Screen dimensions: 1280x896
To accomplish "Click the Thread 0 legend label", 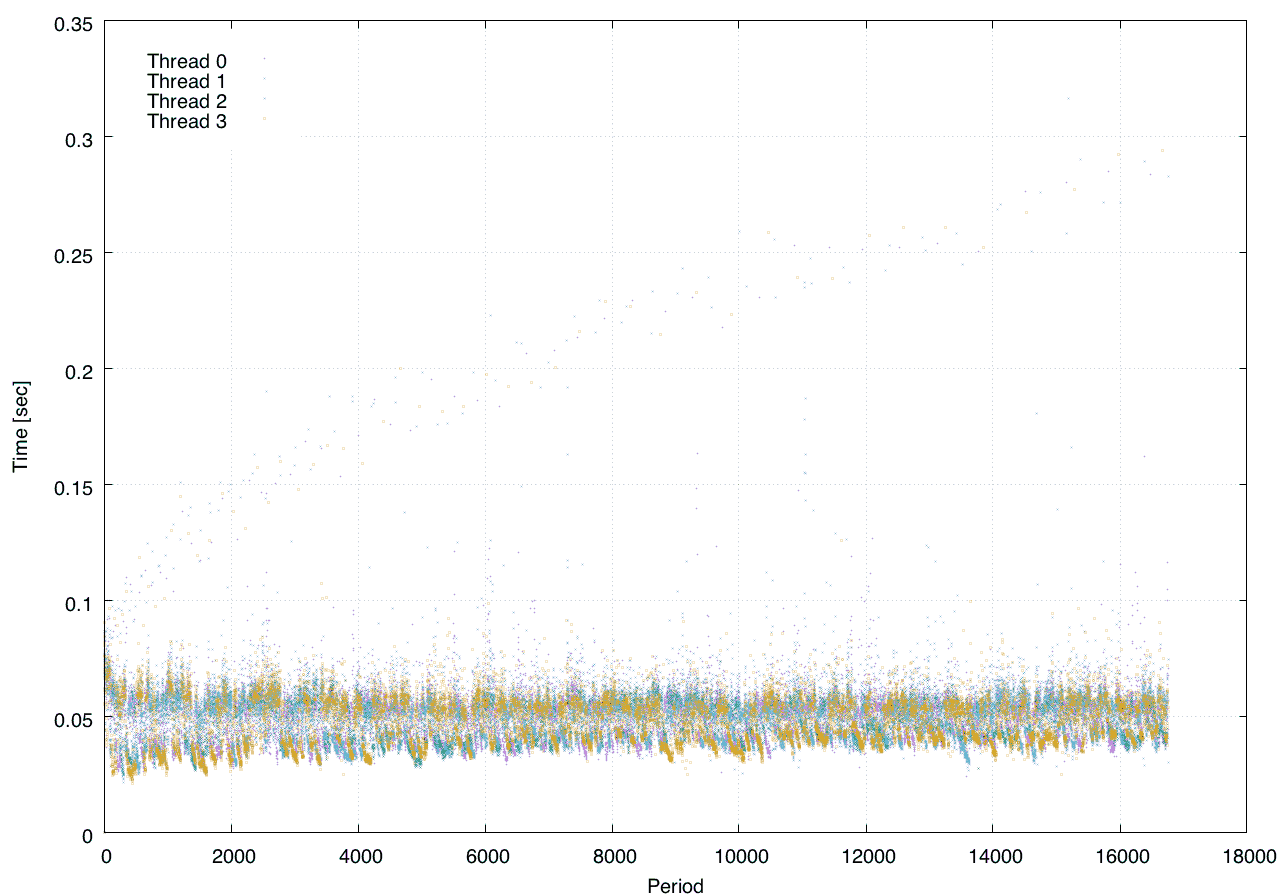I will tap(187, 62).
